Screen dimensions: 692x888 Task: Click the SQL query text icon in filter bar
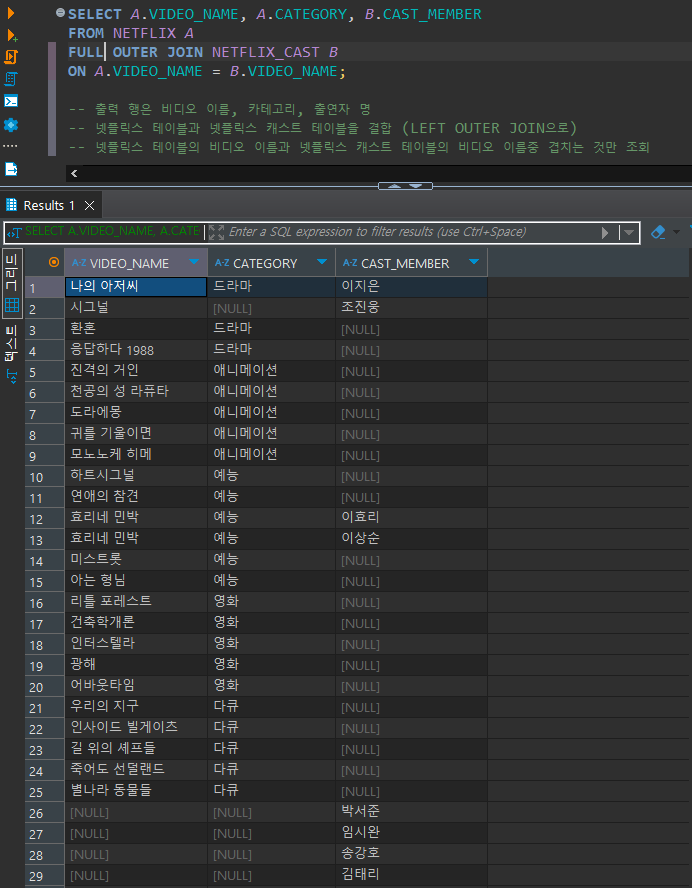point(14,232)
